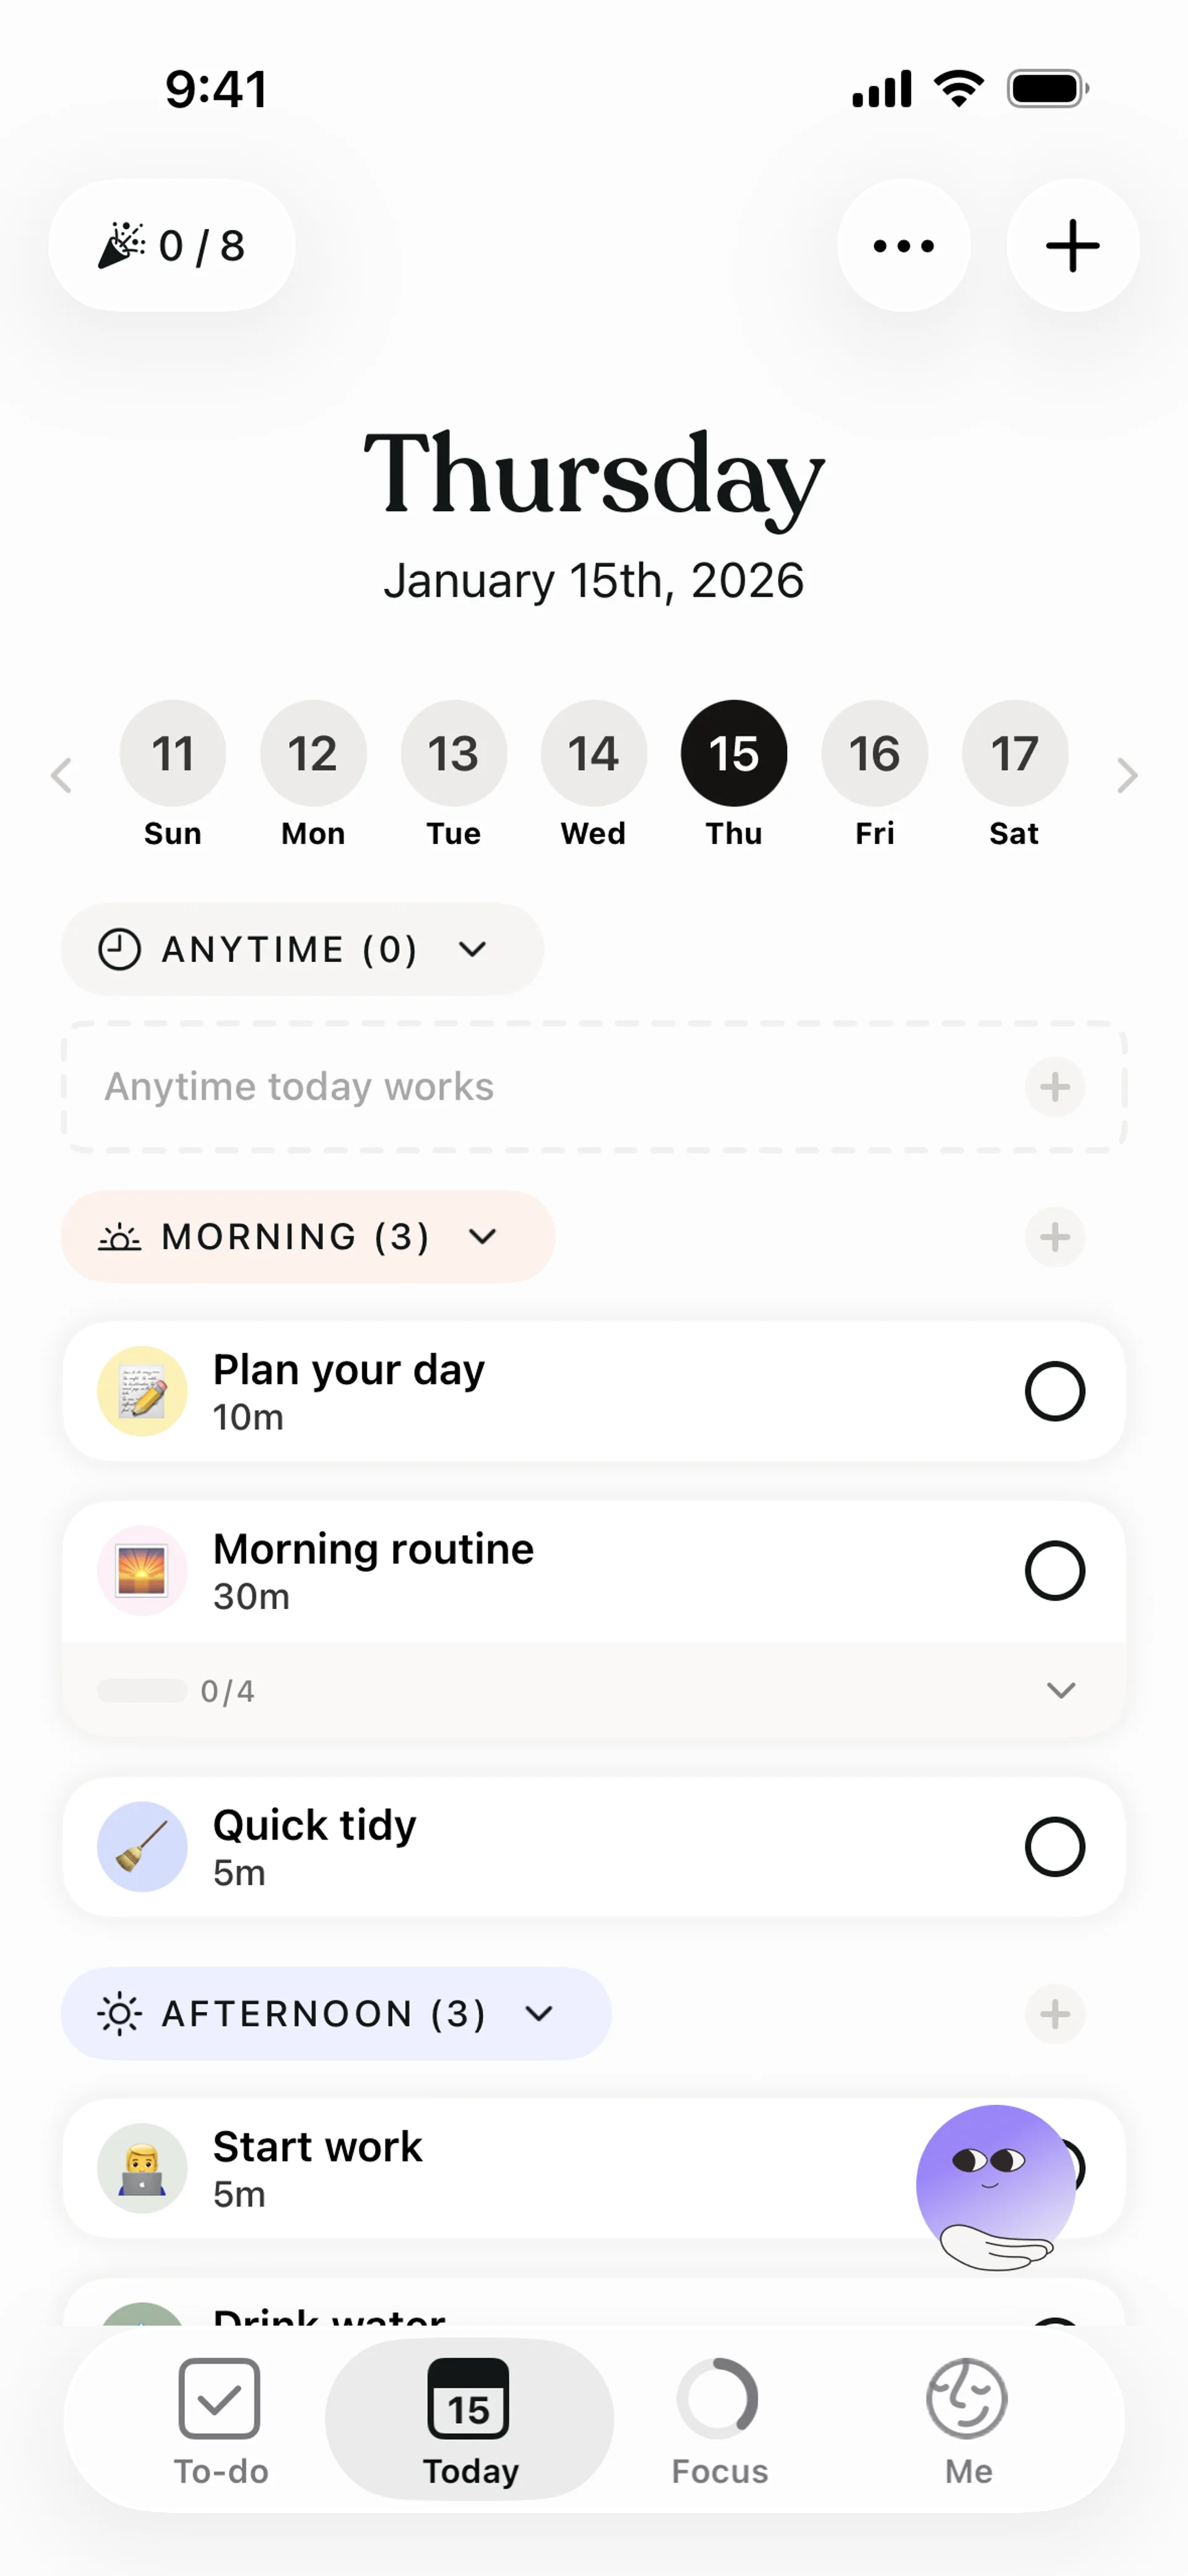Tap the broom icon on Quick tidy
This screenshot has height=2576, width=1188.
coord(142,1846)
